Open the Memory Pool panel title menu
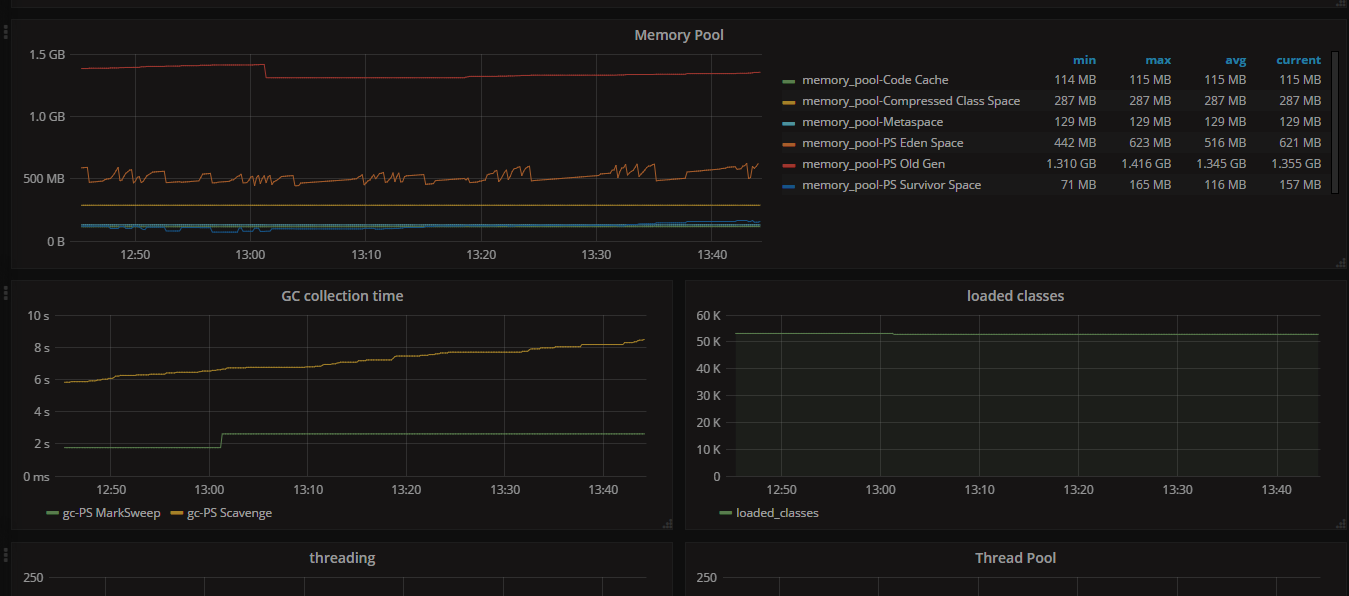The image size is (1349, 596). tap(679, 35)
